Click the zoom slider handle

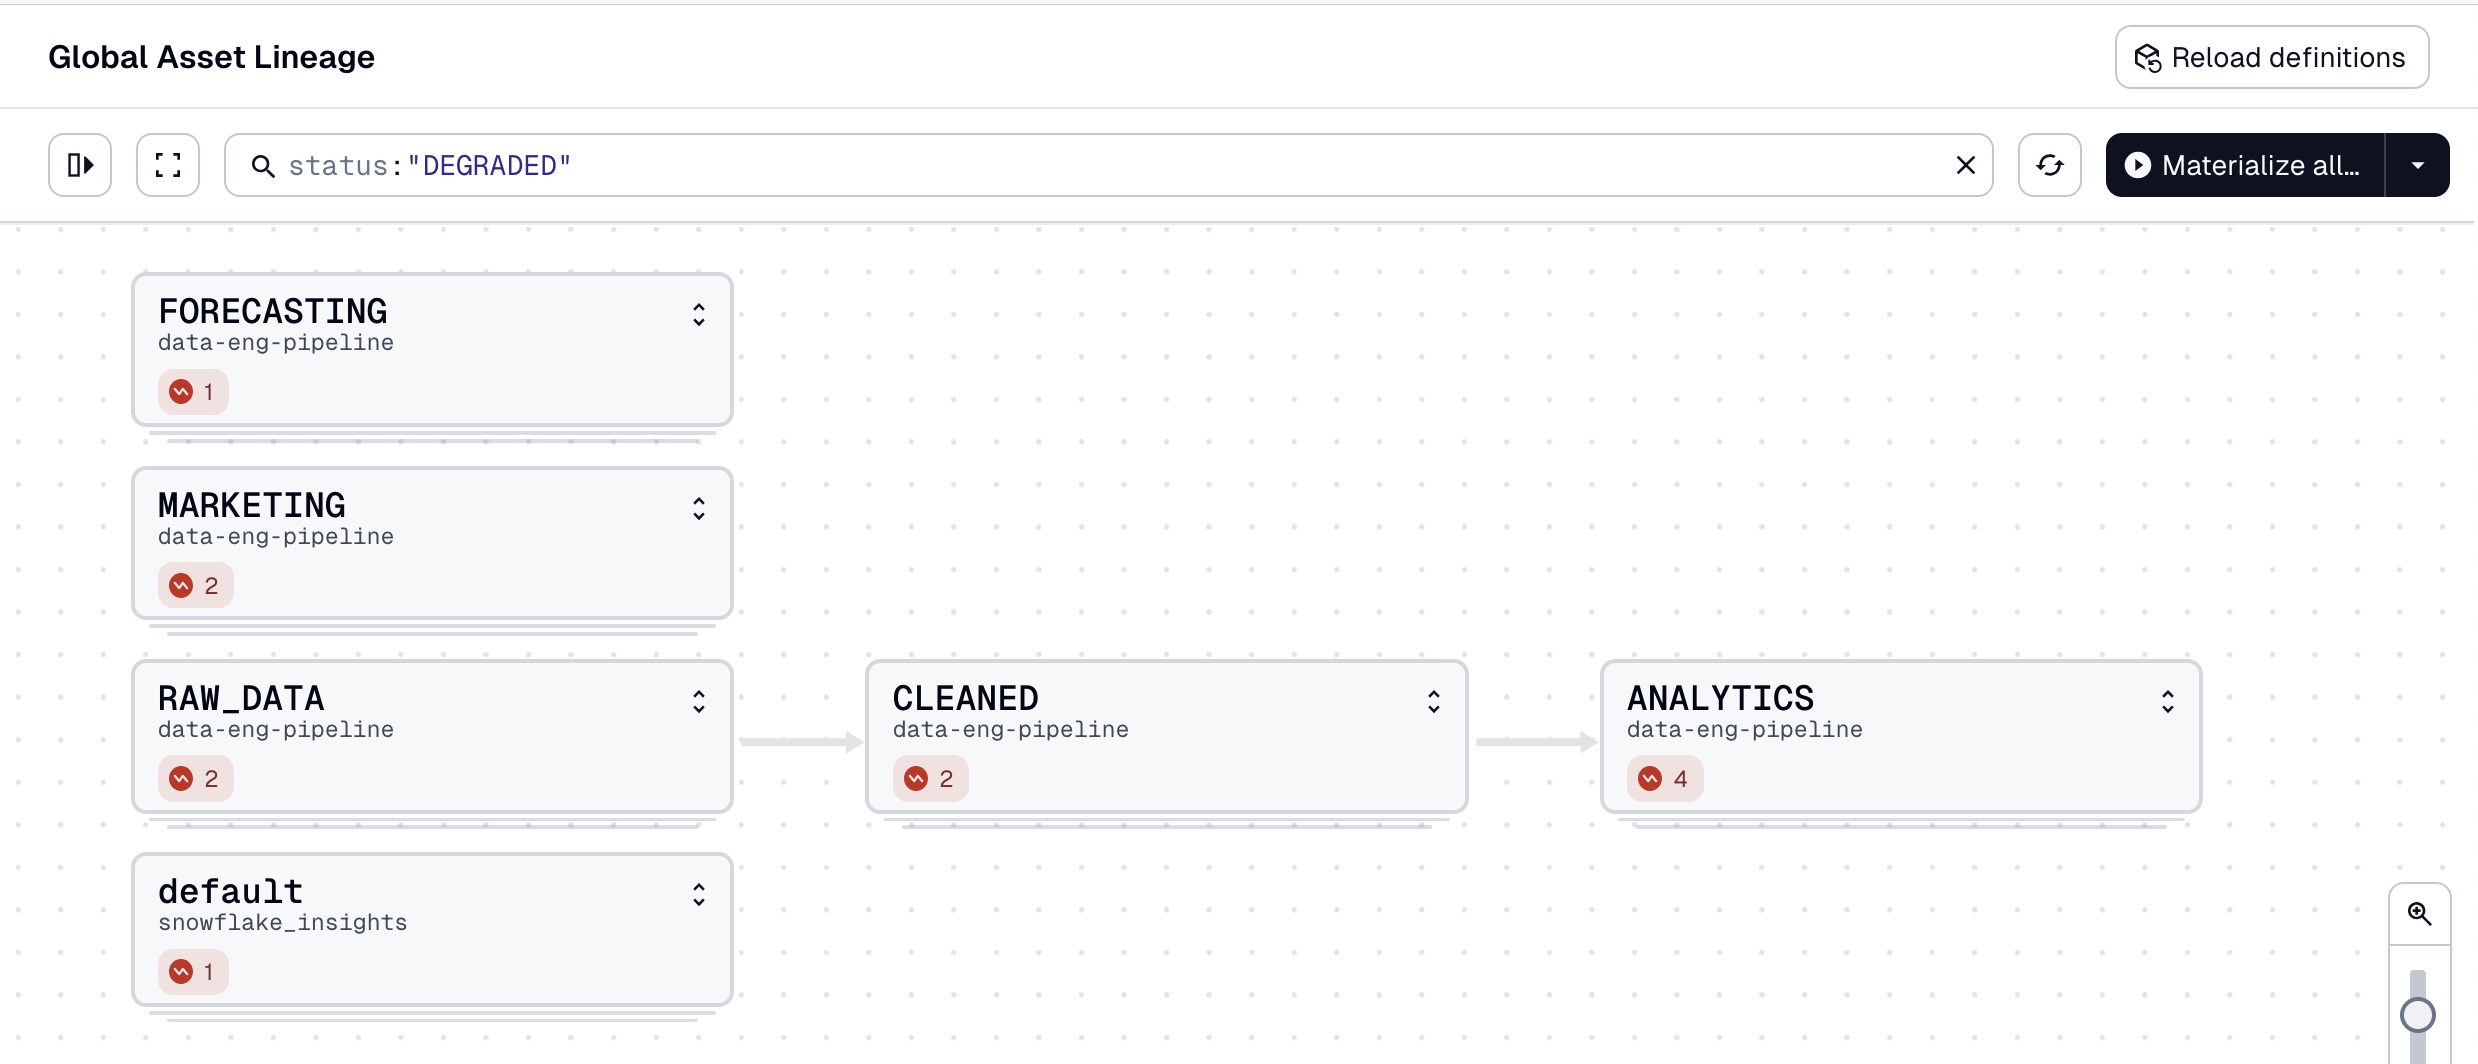2417,1015
